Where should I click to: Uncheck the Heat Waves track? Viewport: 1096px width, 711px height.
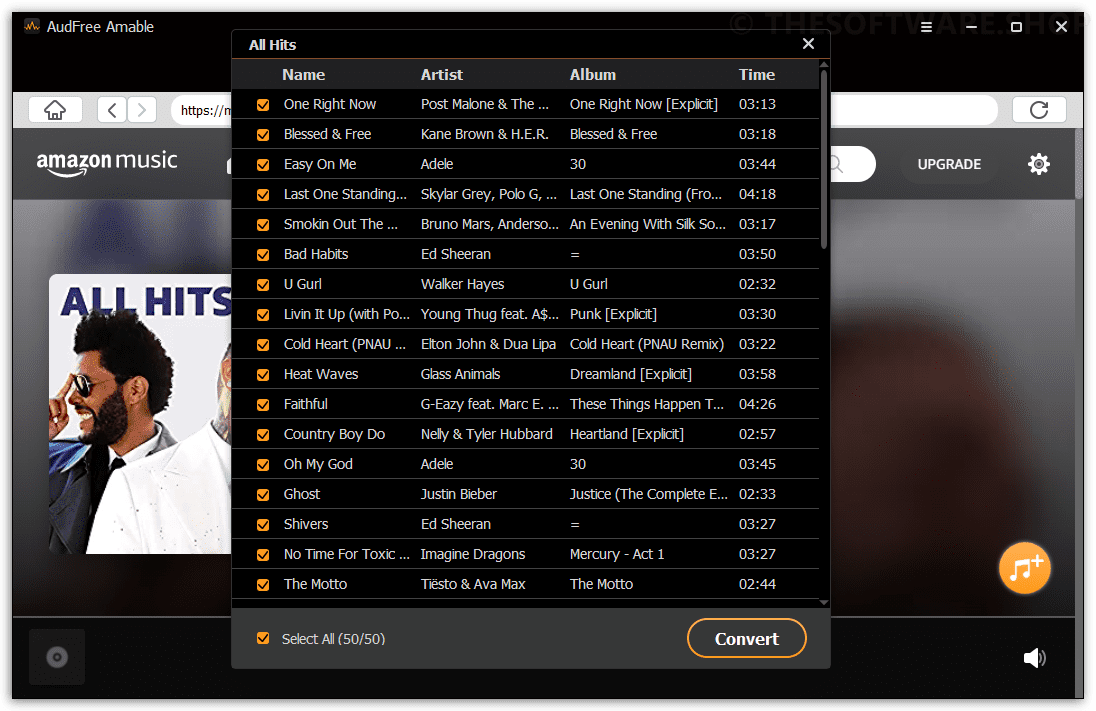tap(263, 375)
